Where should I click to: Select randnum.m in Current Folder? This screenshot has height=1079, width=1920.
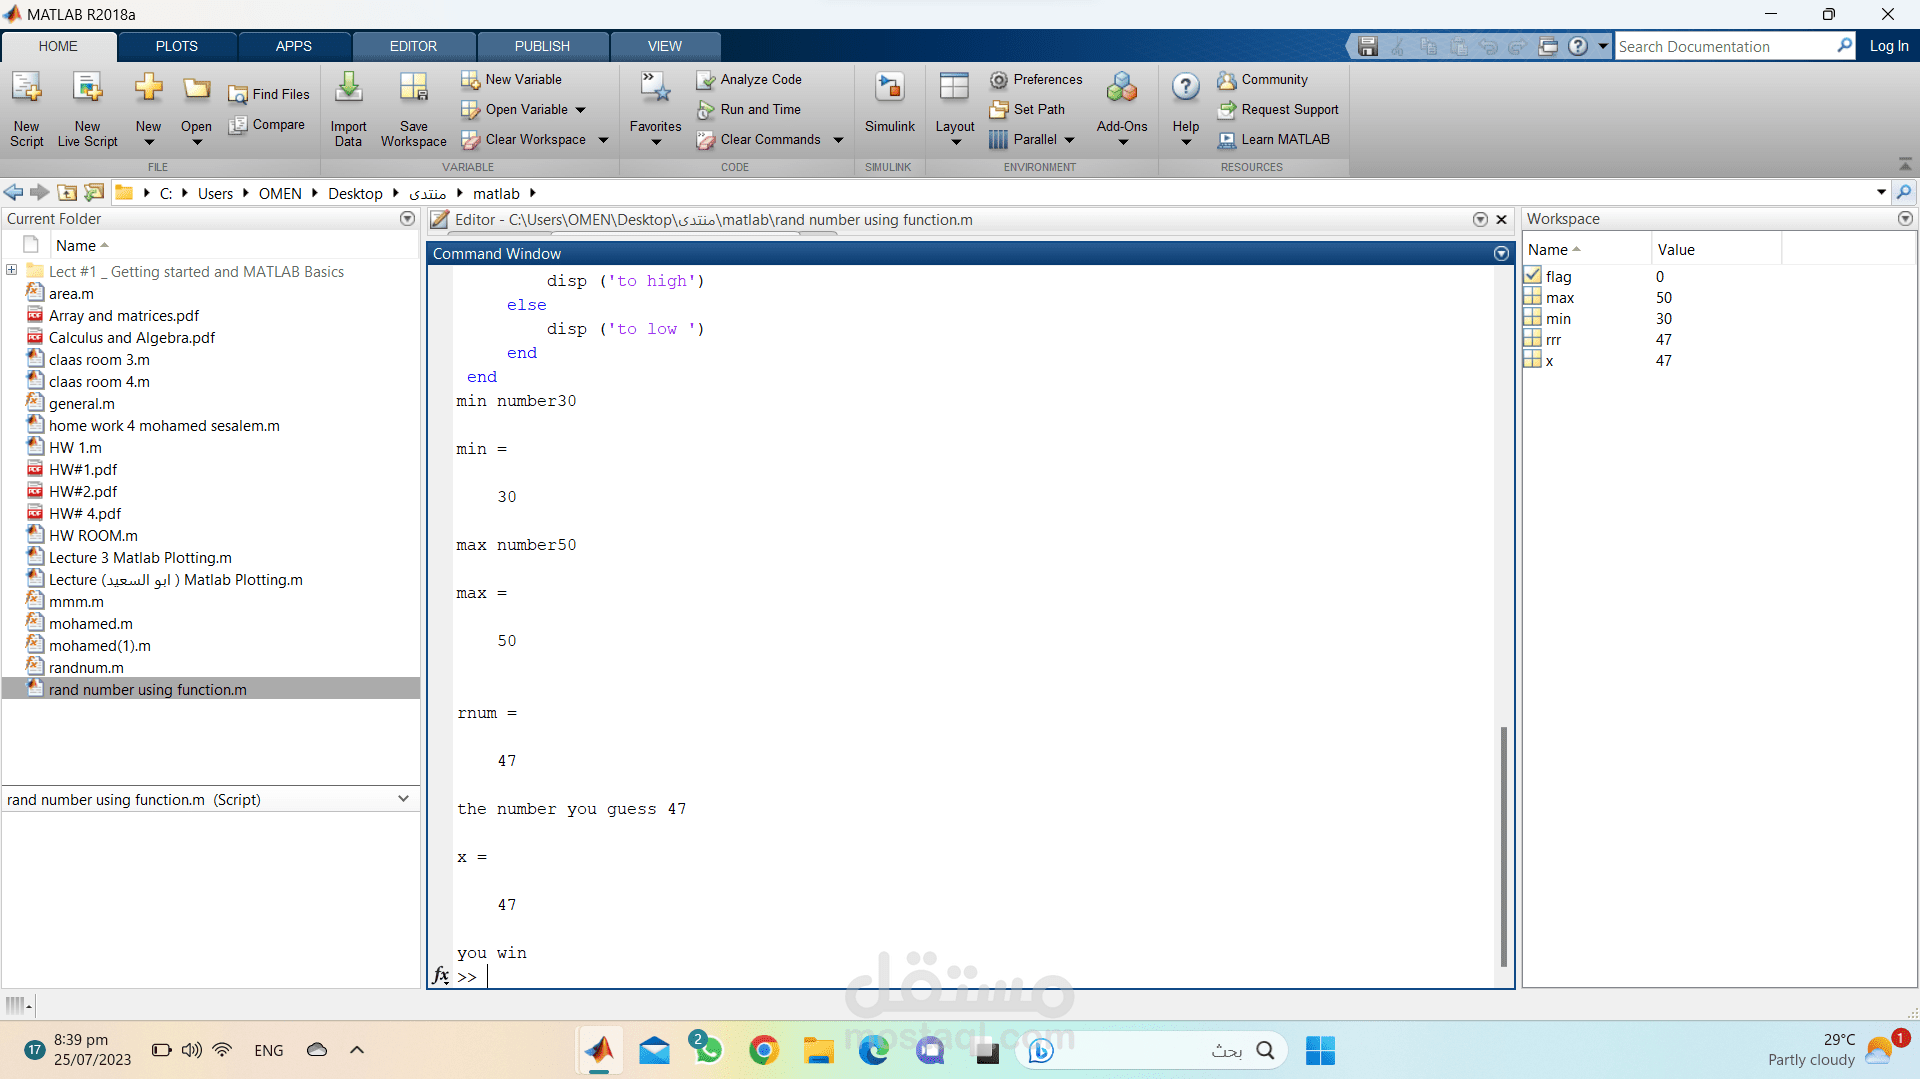[86, 667]
